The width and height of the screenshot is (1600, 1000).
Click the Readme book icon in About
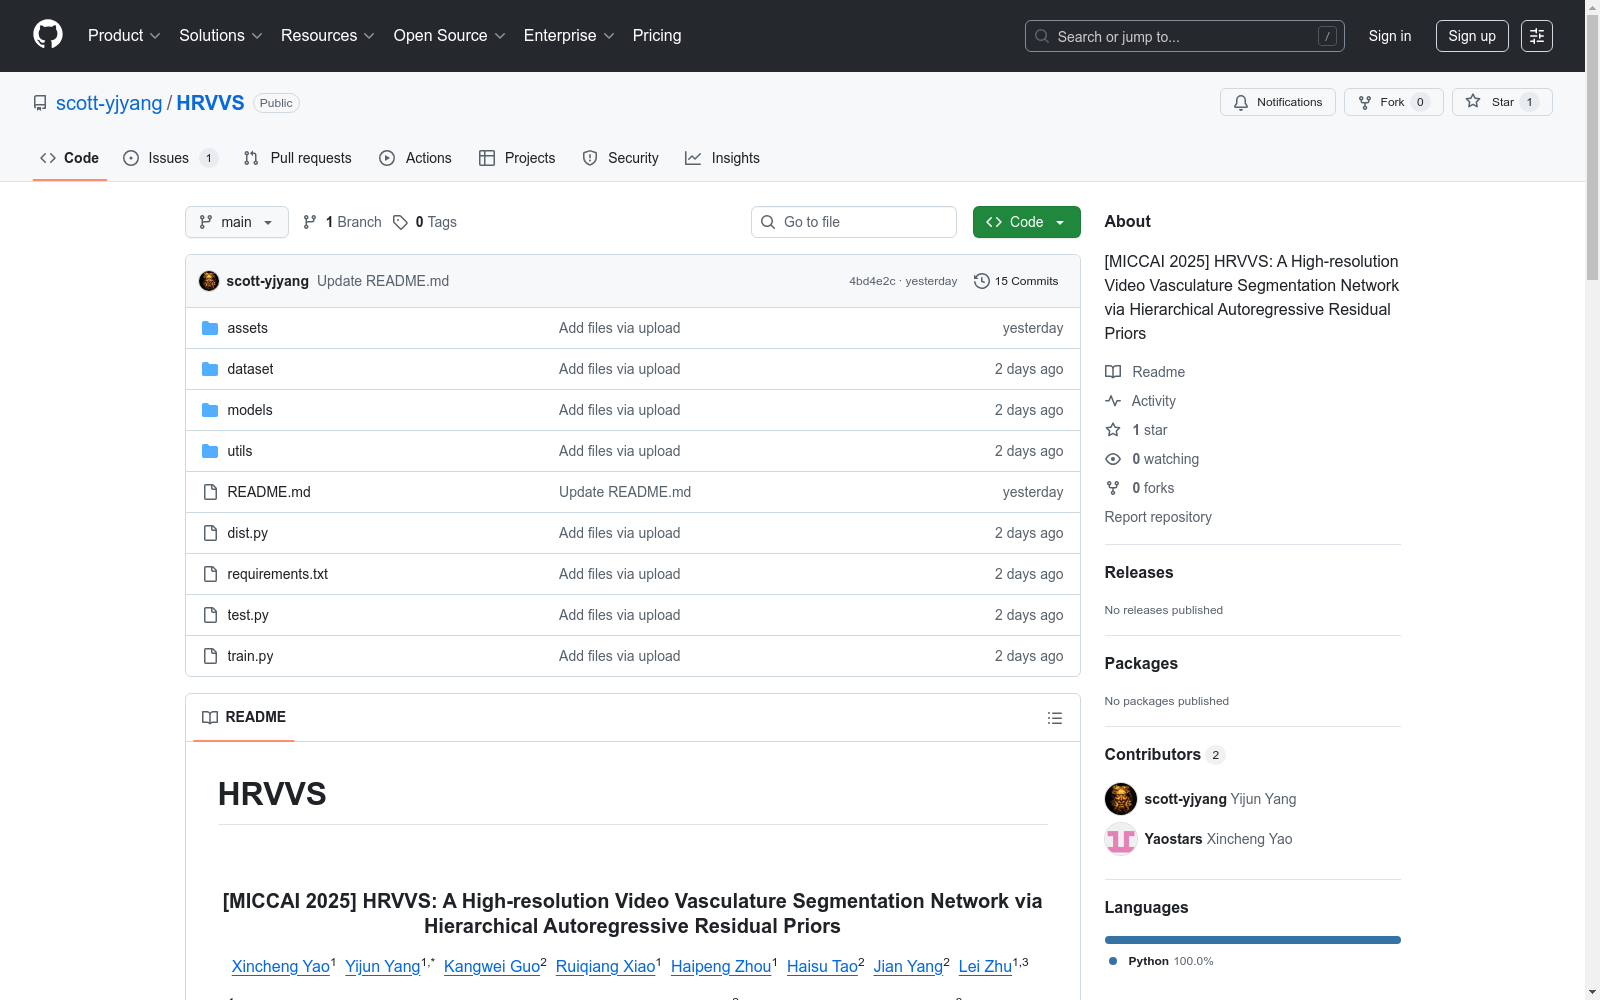pyautogui.click(x=1113, y=372)
